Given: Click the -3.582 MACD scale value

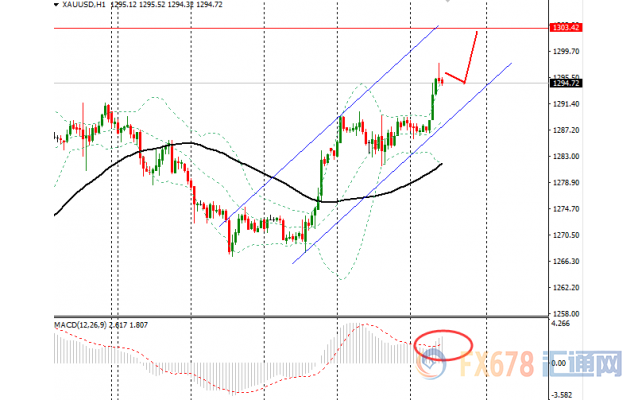Looking at the screenshot, I should coord(561,395).
